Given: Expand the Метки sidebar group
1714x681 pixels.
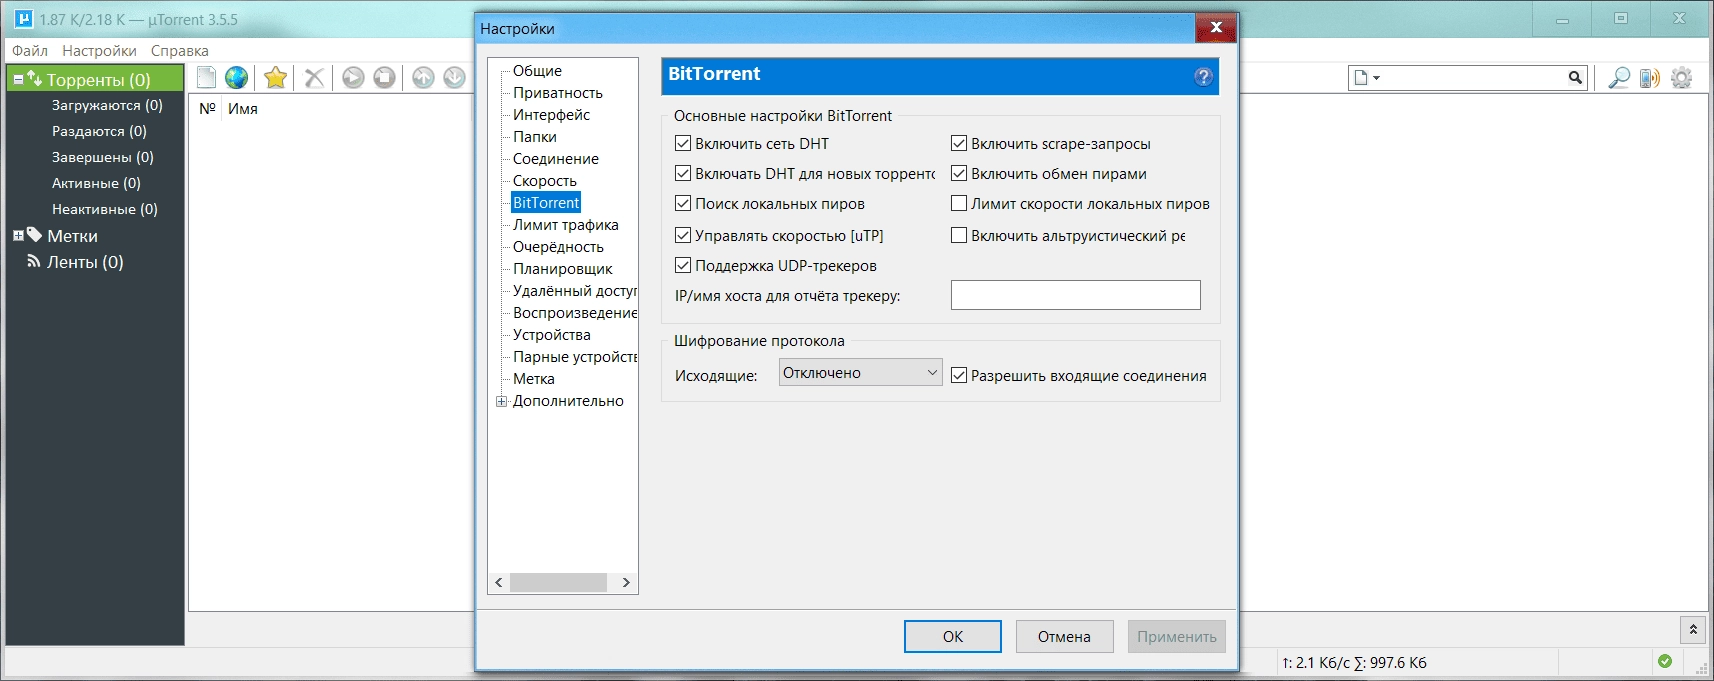Looking at the screenshot, I should click(x=18, y=236).
